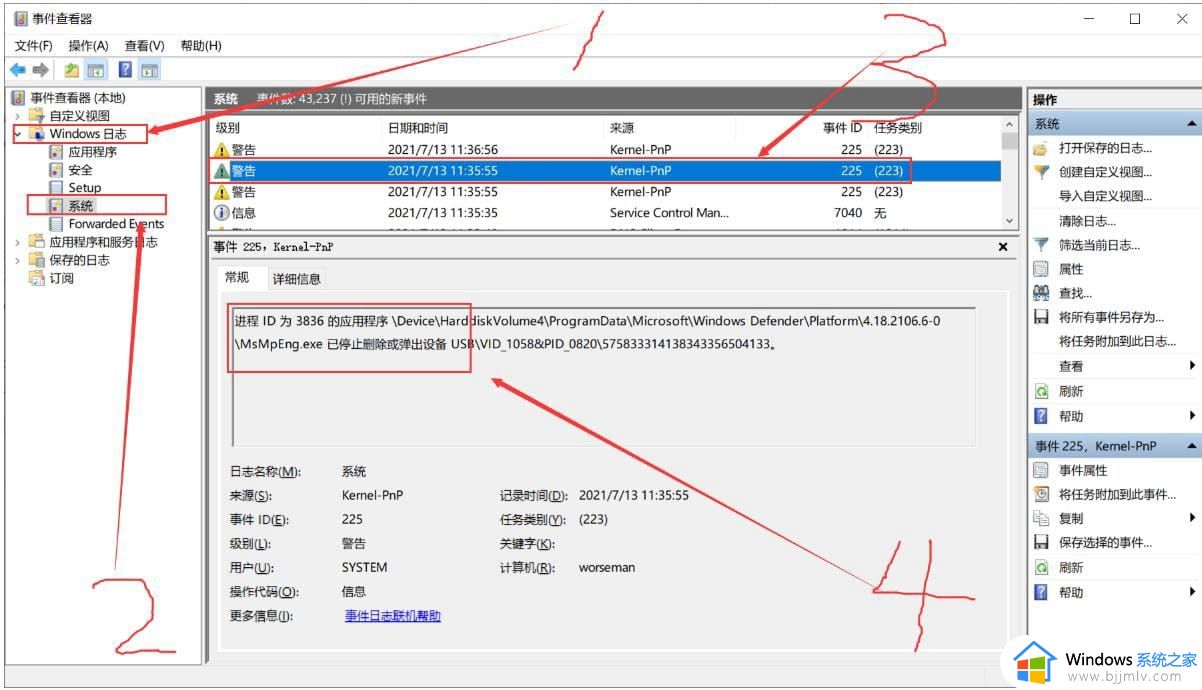Open the 操作(A) menu
This screenshot has width=1202, height=690.
[88, 46]
